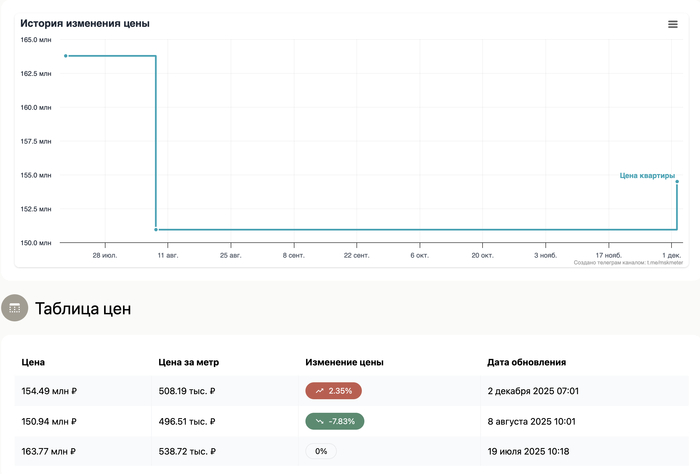The width and height of the screenshot is (700, 474).
Task: Click the 538.72 тыс. ₽ per-meter cell
Action: click(x=187, y=451)
